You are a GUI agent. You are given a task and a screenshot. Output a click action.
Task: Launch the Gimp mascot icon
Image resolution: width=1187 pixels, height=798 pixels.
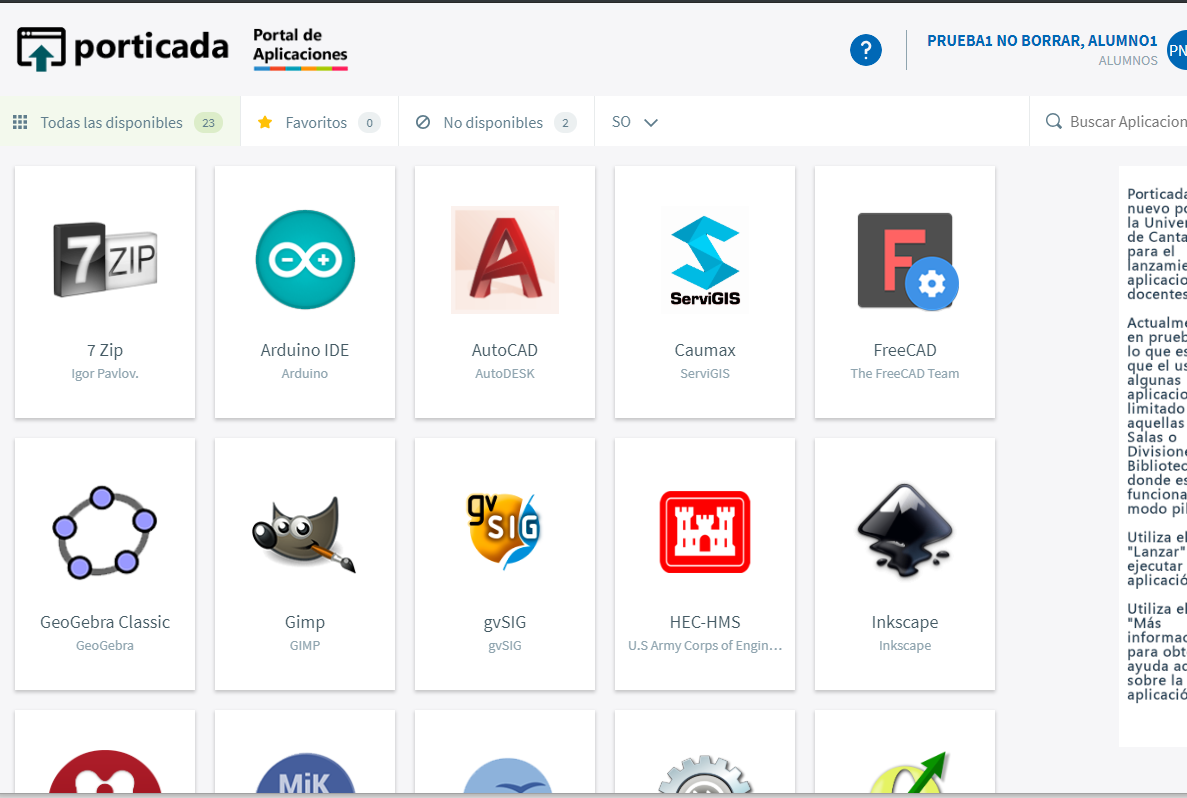click(304, 534)
